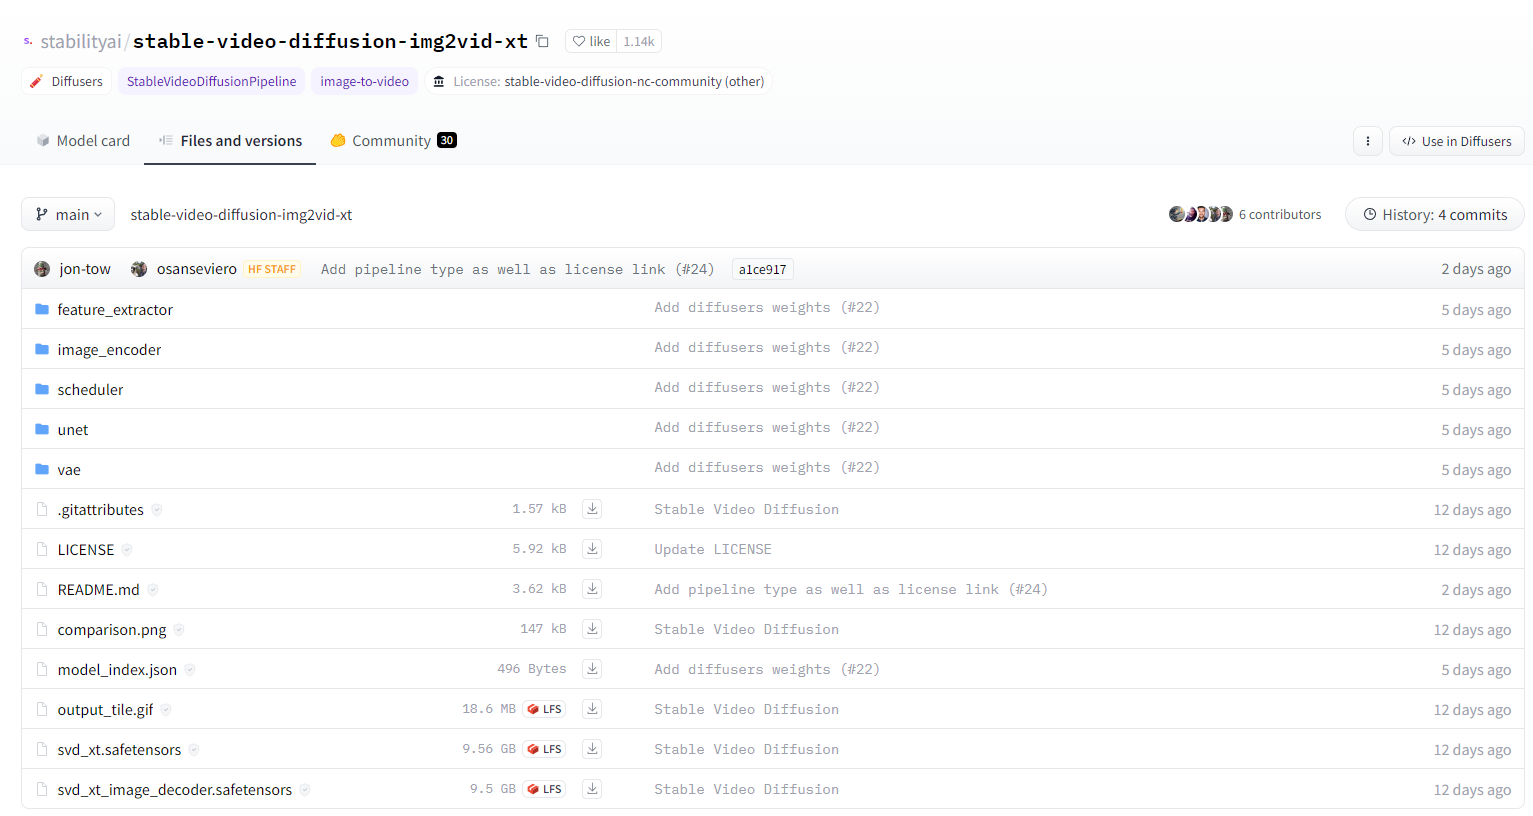The height and width of the screenshot is (816, 1533).
Task: Open the svd_xt_image_decoder.safetensors file
Action: (175, 790)
